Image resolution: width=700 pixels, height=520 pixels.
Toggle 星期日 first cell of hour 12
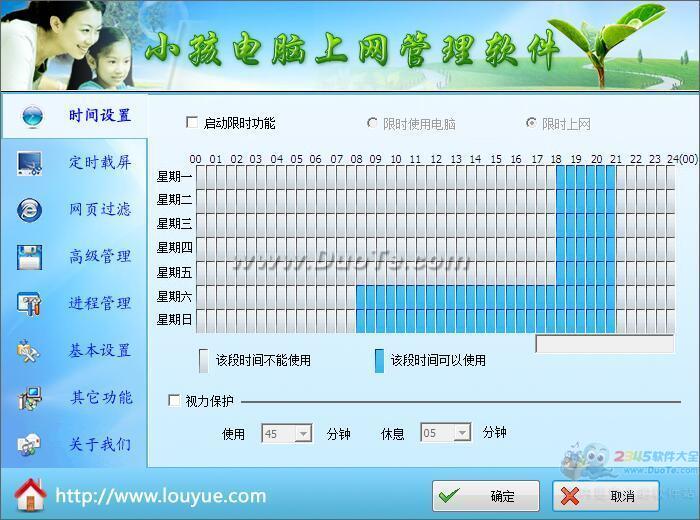click(x=441, y=321)
